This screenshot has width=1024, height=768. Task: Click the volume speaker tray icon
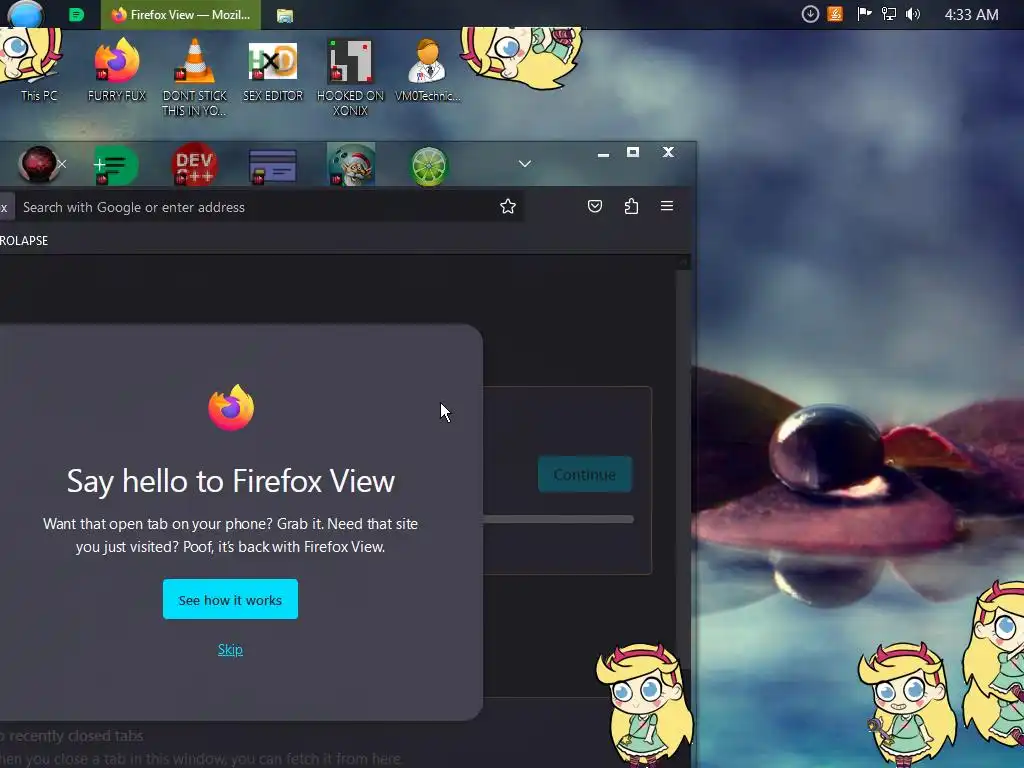pos(913,14)
